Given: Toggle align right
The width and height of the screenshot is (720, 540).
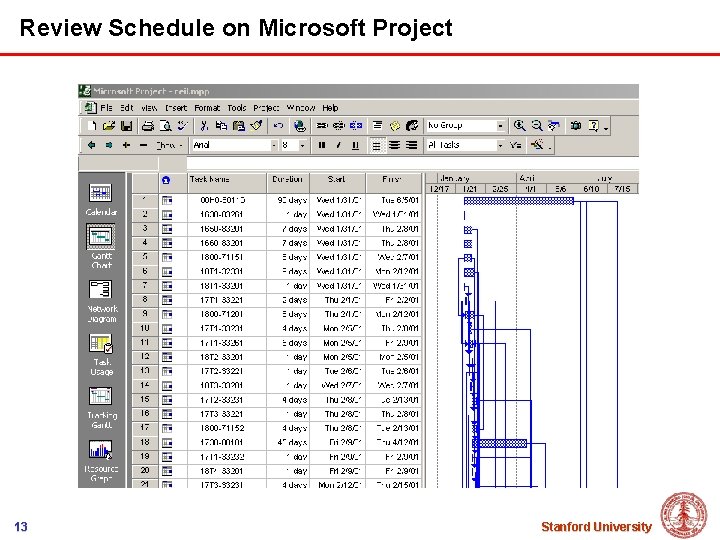Looking at the screenshot, I should [411, 145].
